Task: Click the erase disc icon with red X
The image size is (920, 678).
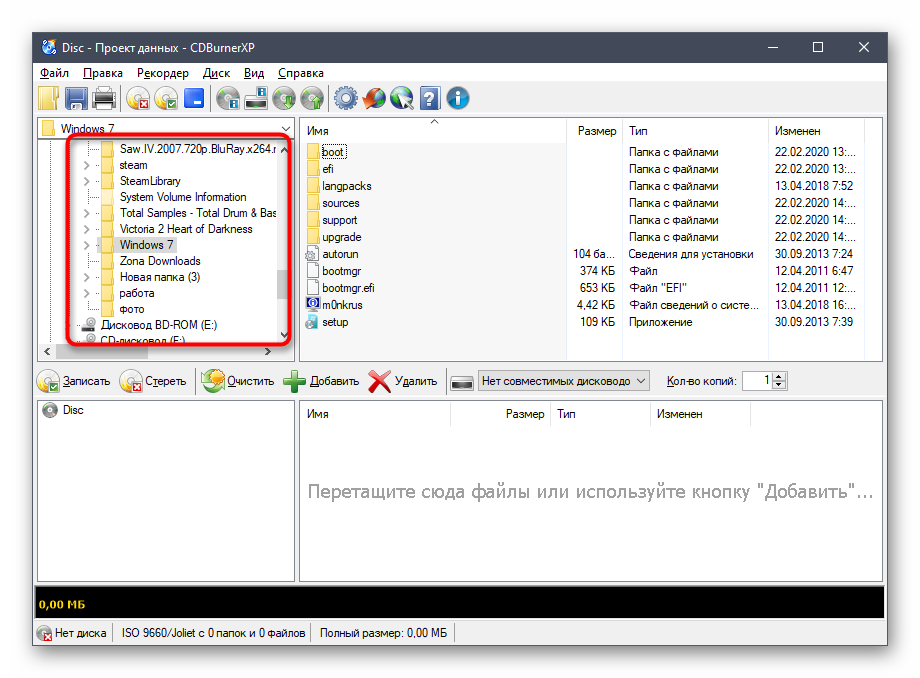Action: pos(138,98)
